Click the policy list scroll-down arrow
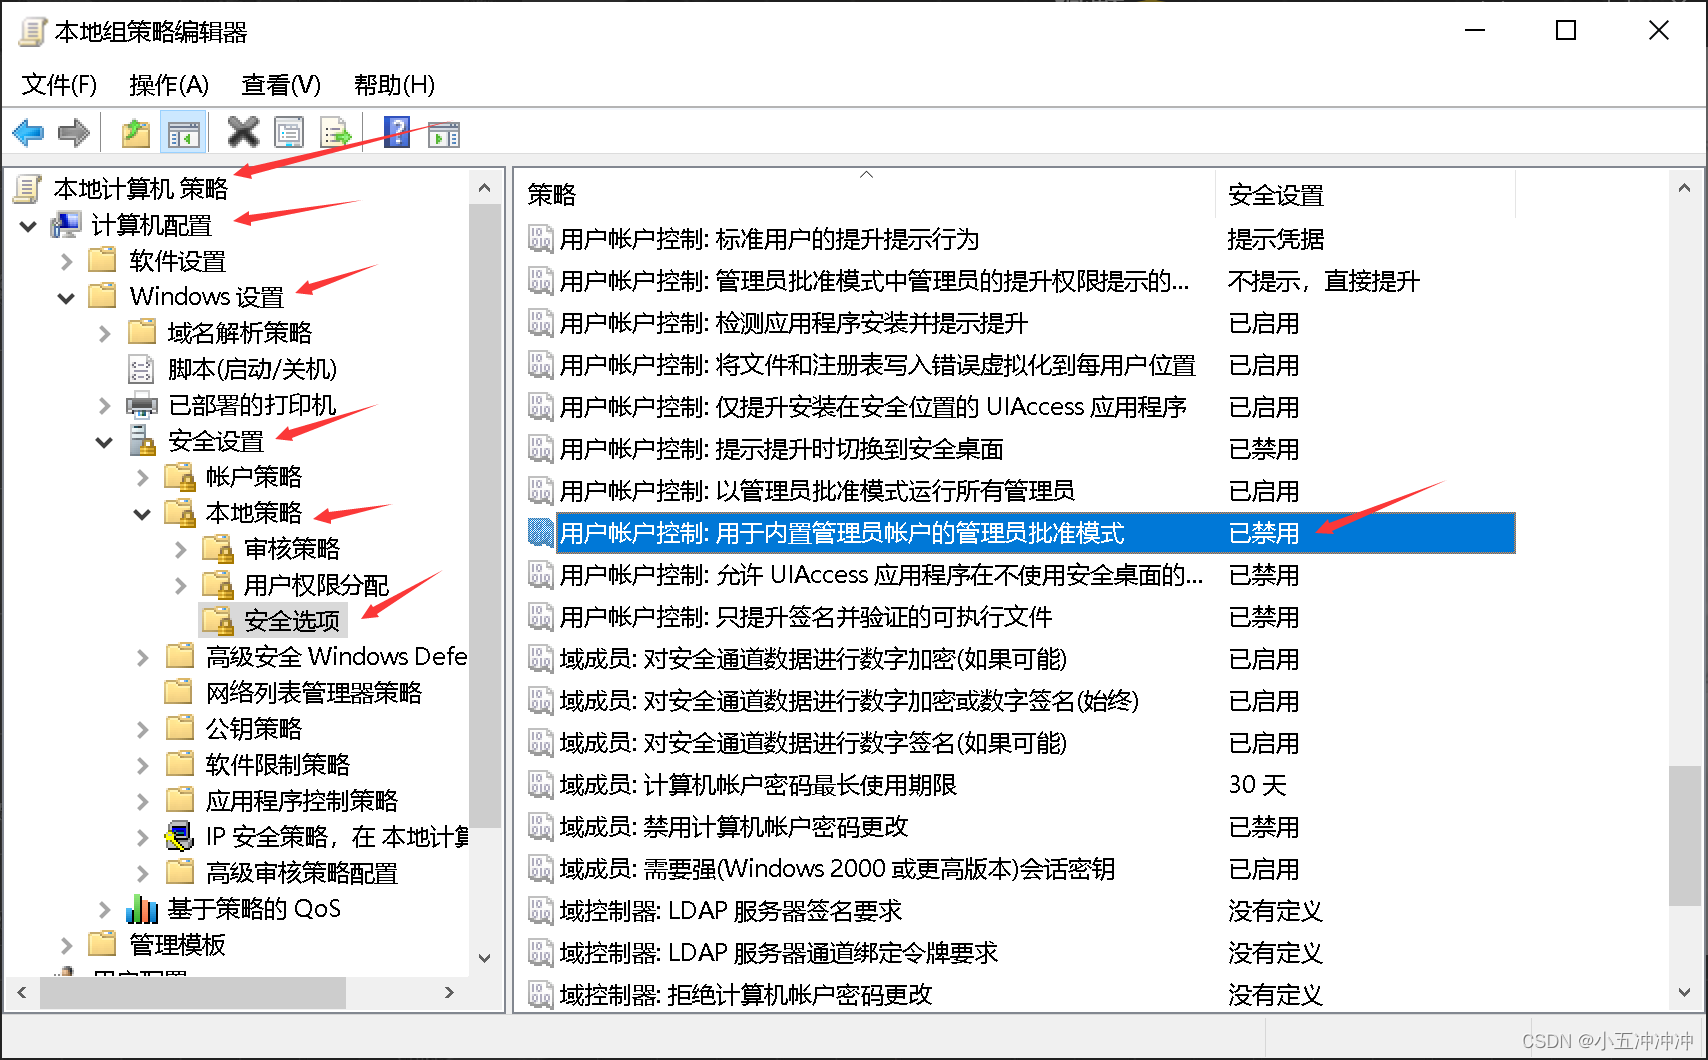The height and width of the screenshot is (1060, 1708). (1684, 992)
